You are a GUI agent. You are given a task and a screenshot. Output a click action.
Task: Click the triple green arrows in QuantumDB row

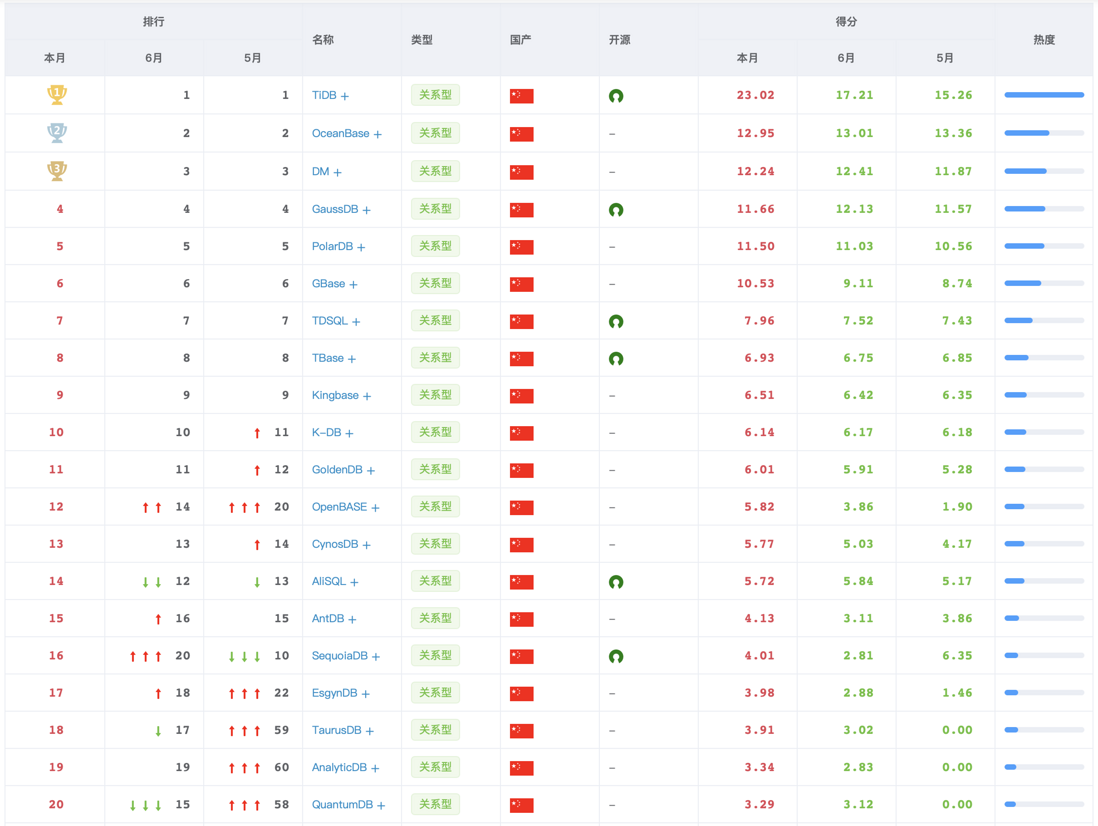coord(146,806)
